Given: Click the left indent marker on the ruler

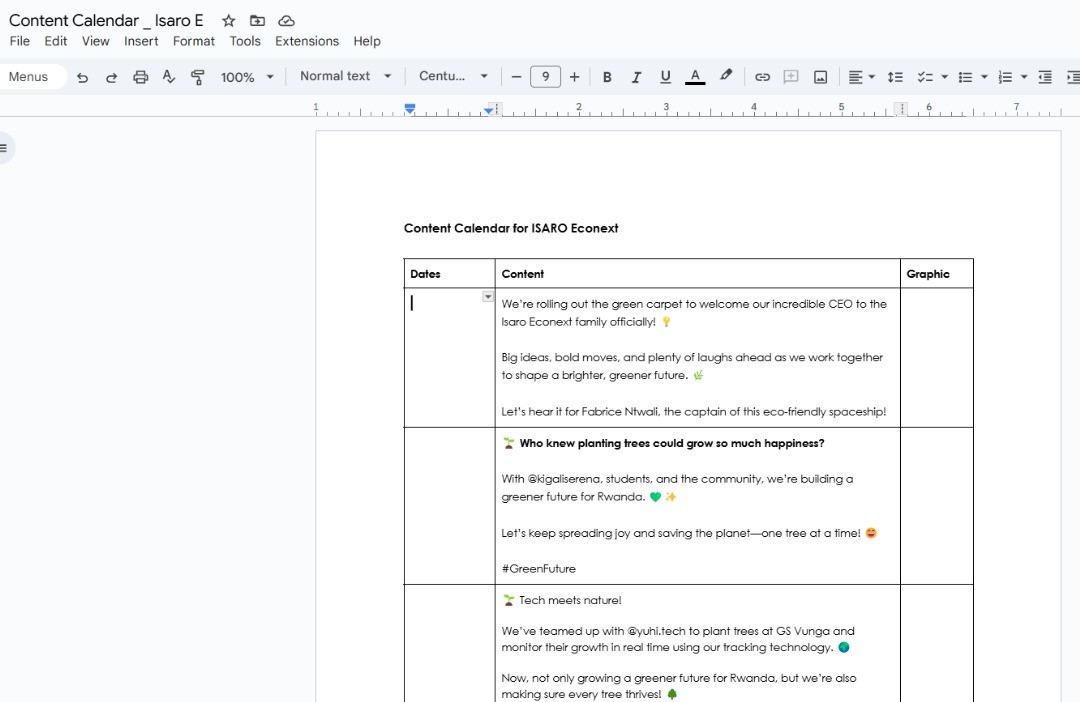Looking at the screenshot, I should [x=410, y=109].
